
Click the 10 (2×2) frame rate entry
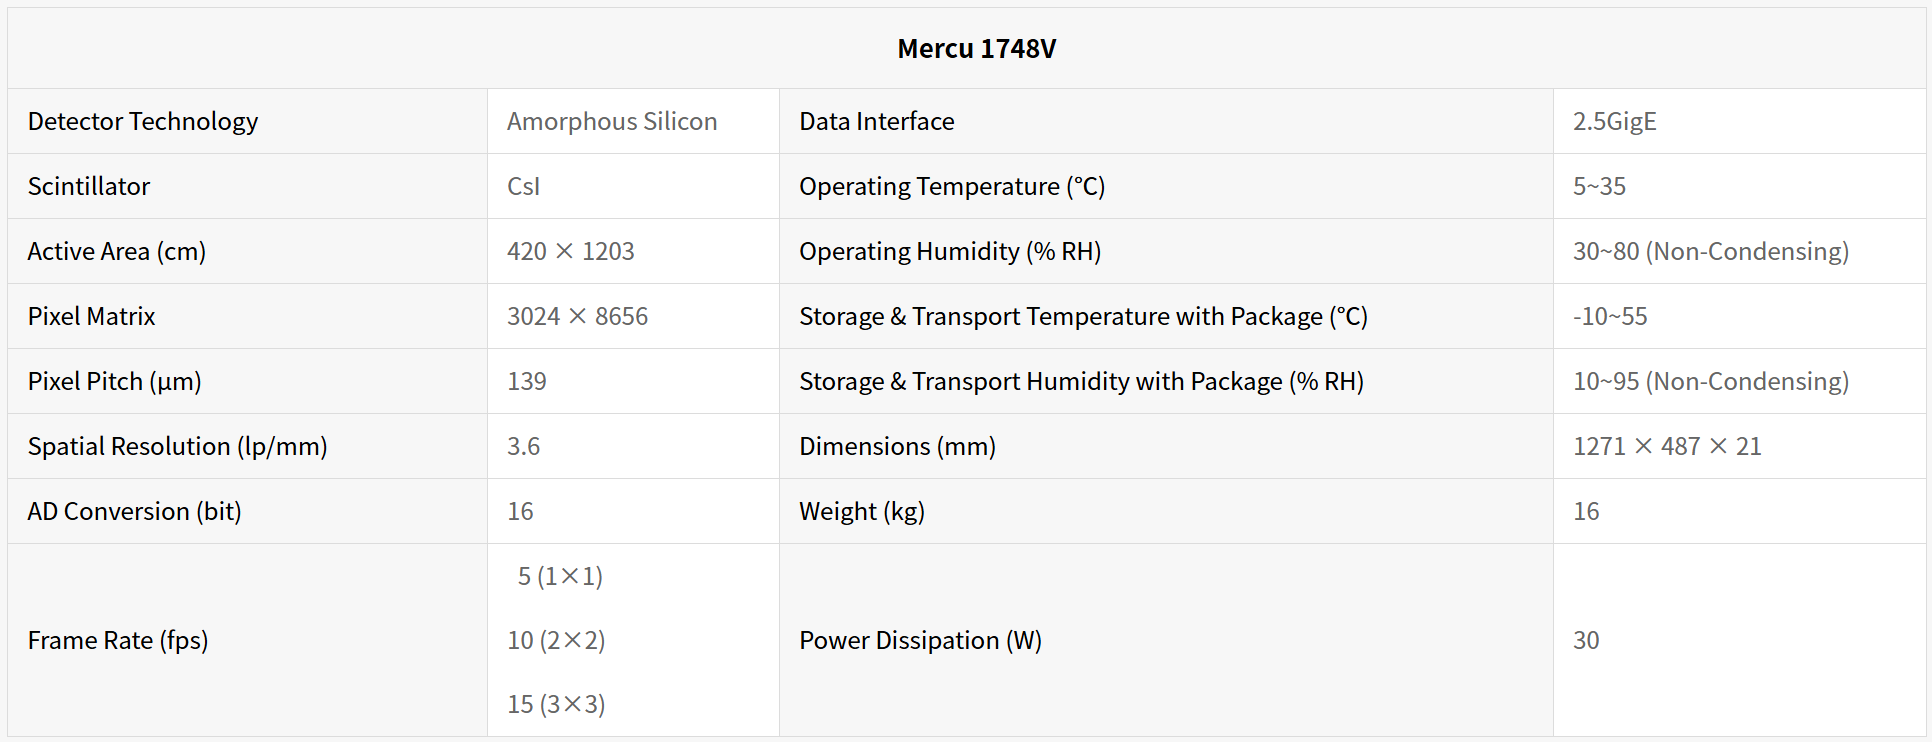556,641
